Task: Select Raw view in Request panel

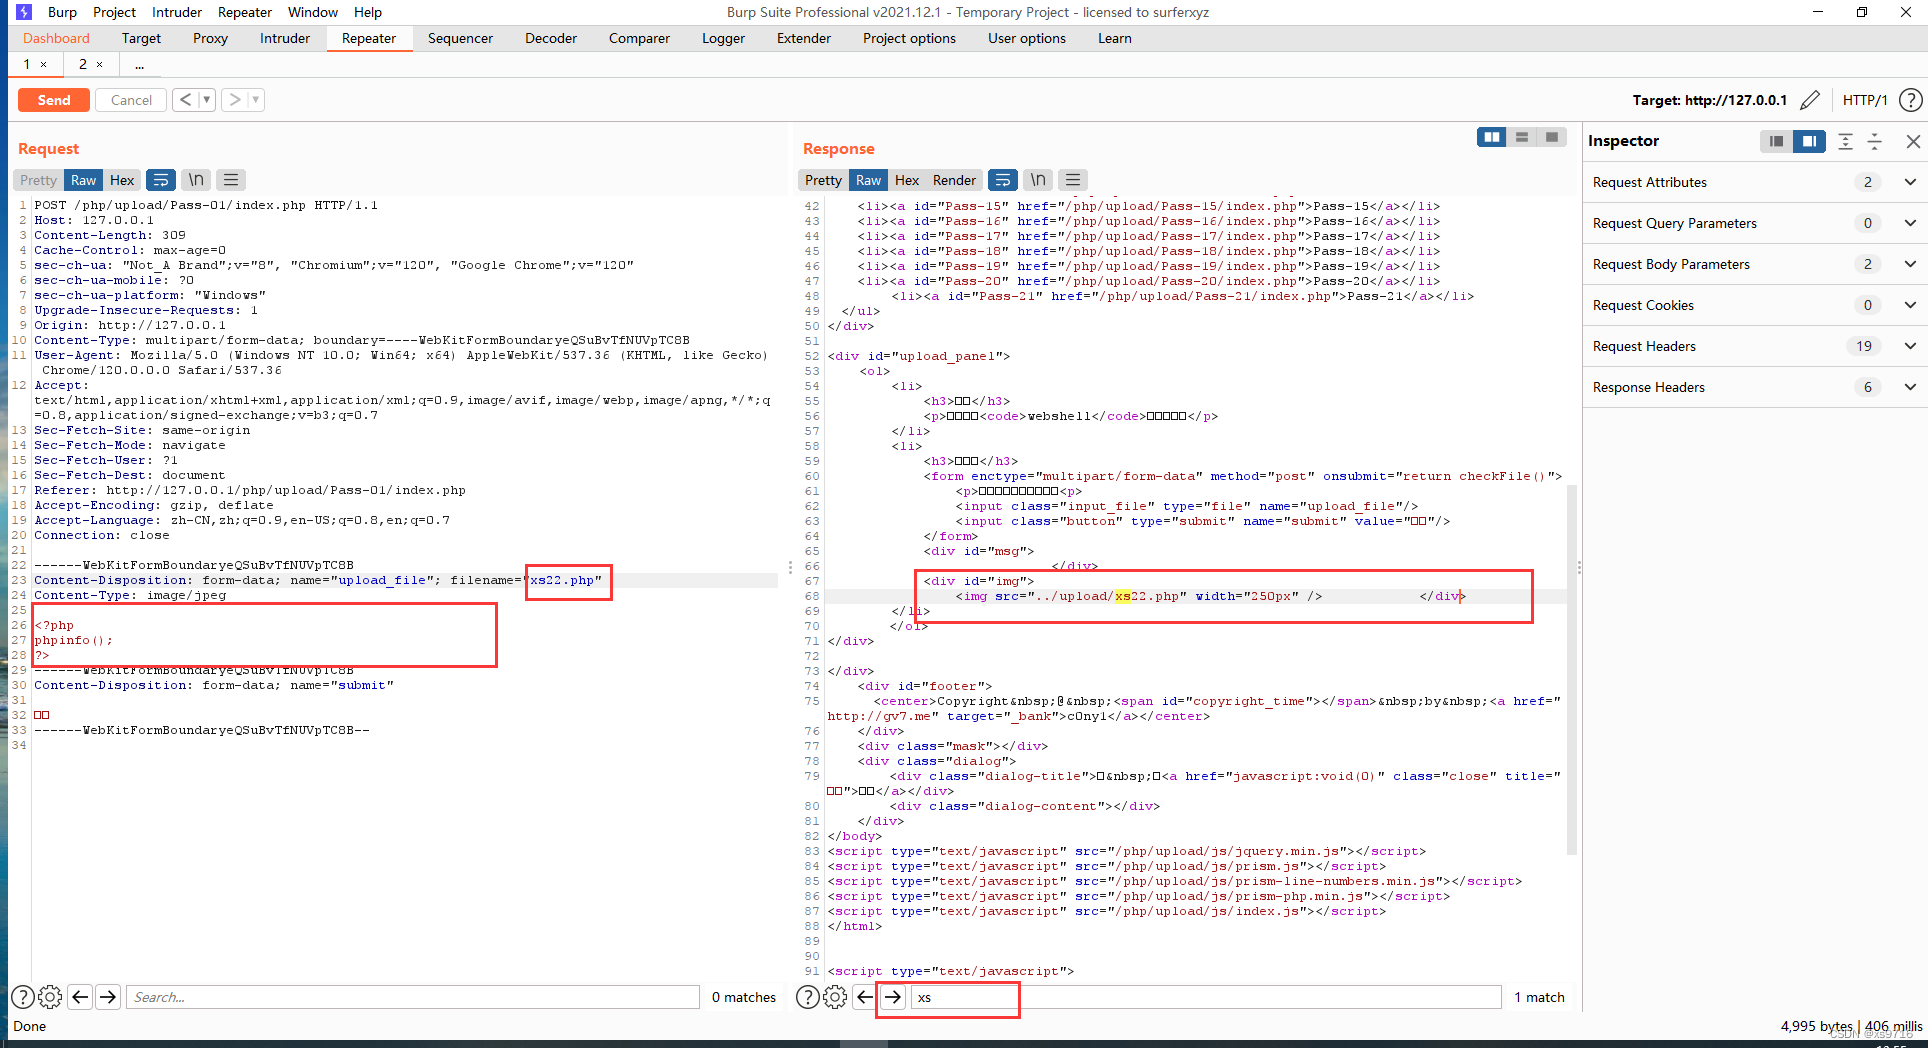Action: point(83,180)
